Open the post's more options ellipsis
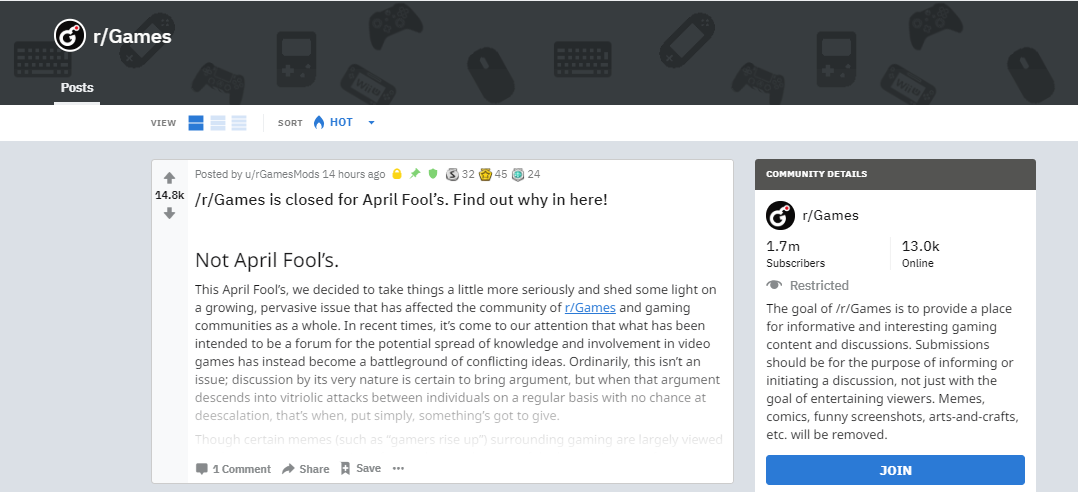The height and width of the screenshot is (492, 1078). coord(398,469)
